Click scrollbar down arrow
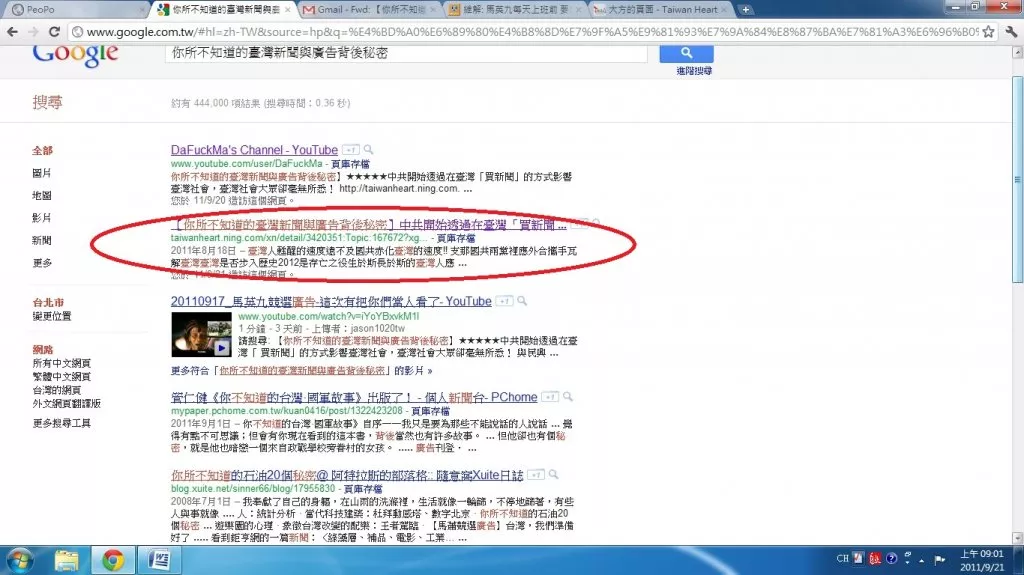 click(1017, 538)
